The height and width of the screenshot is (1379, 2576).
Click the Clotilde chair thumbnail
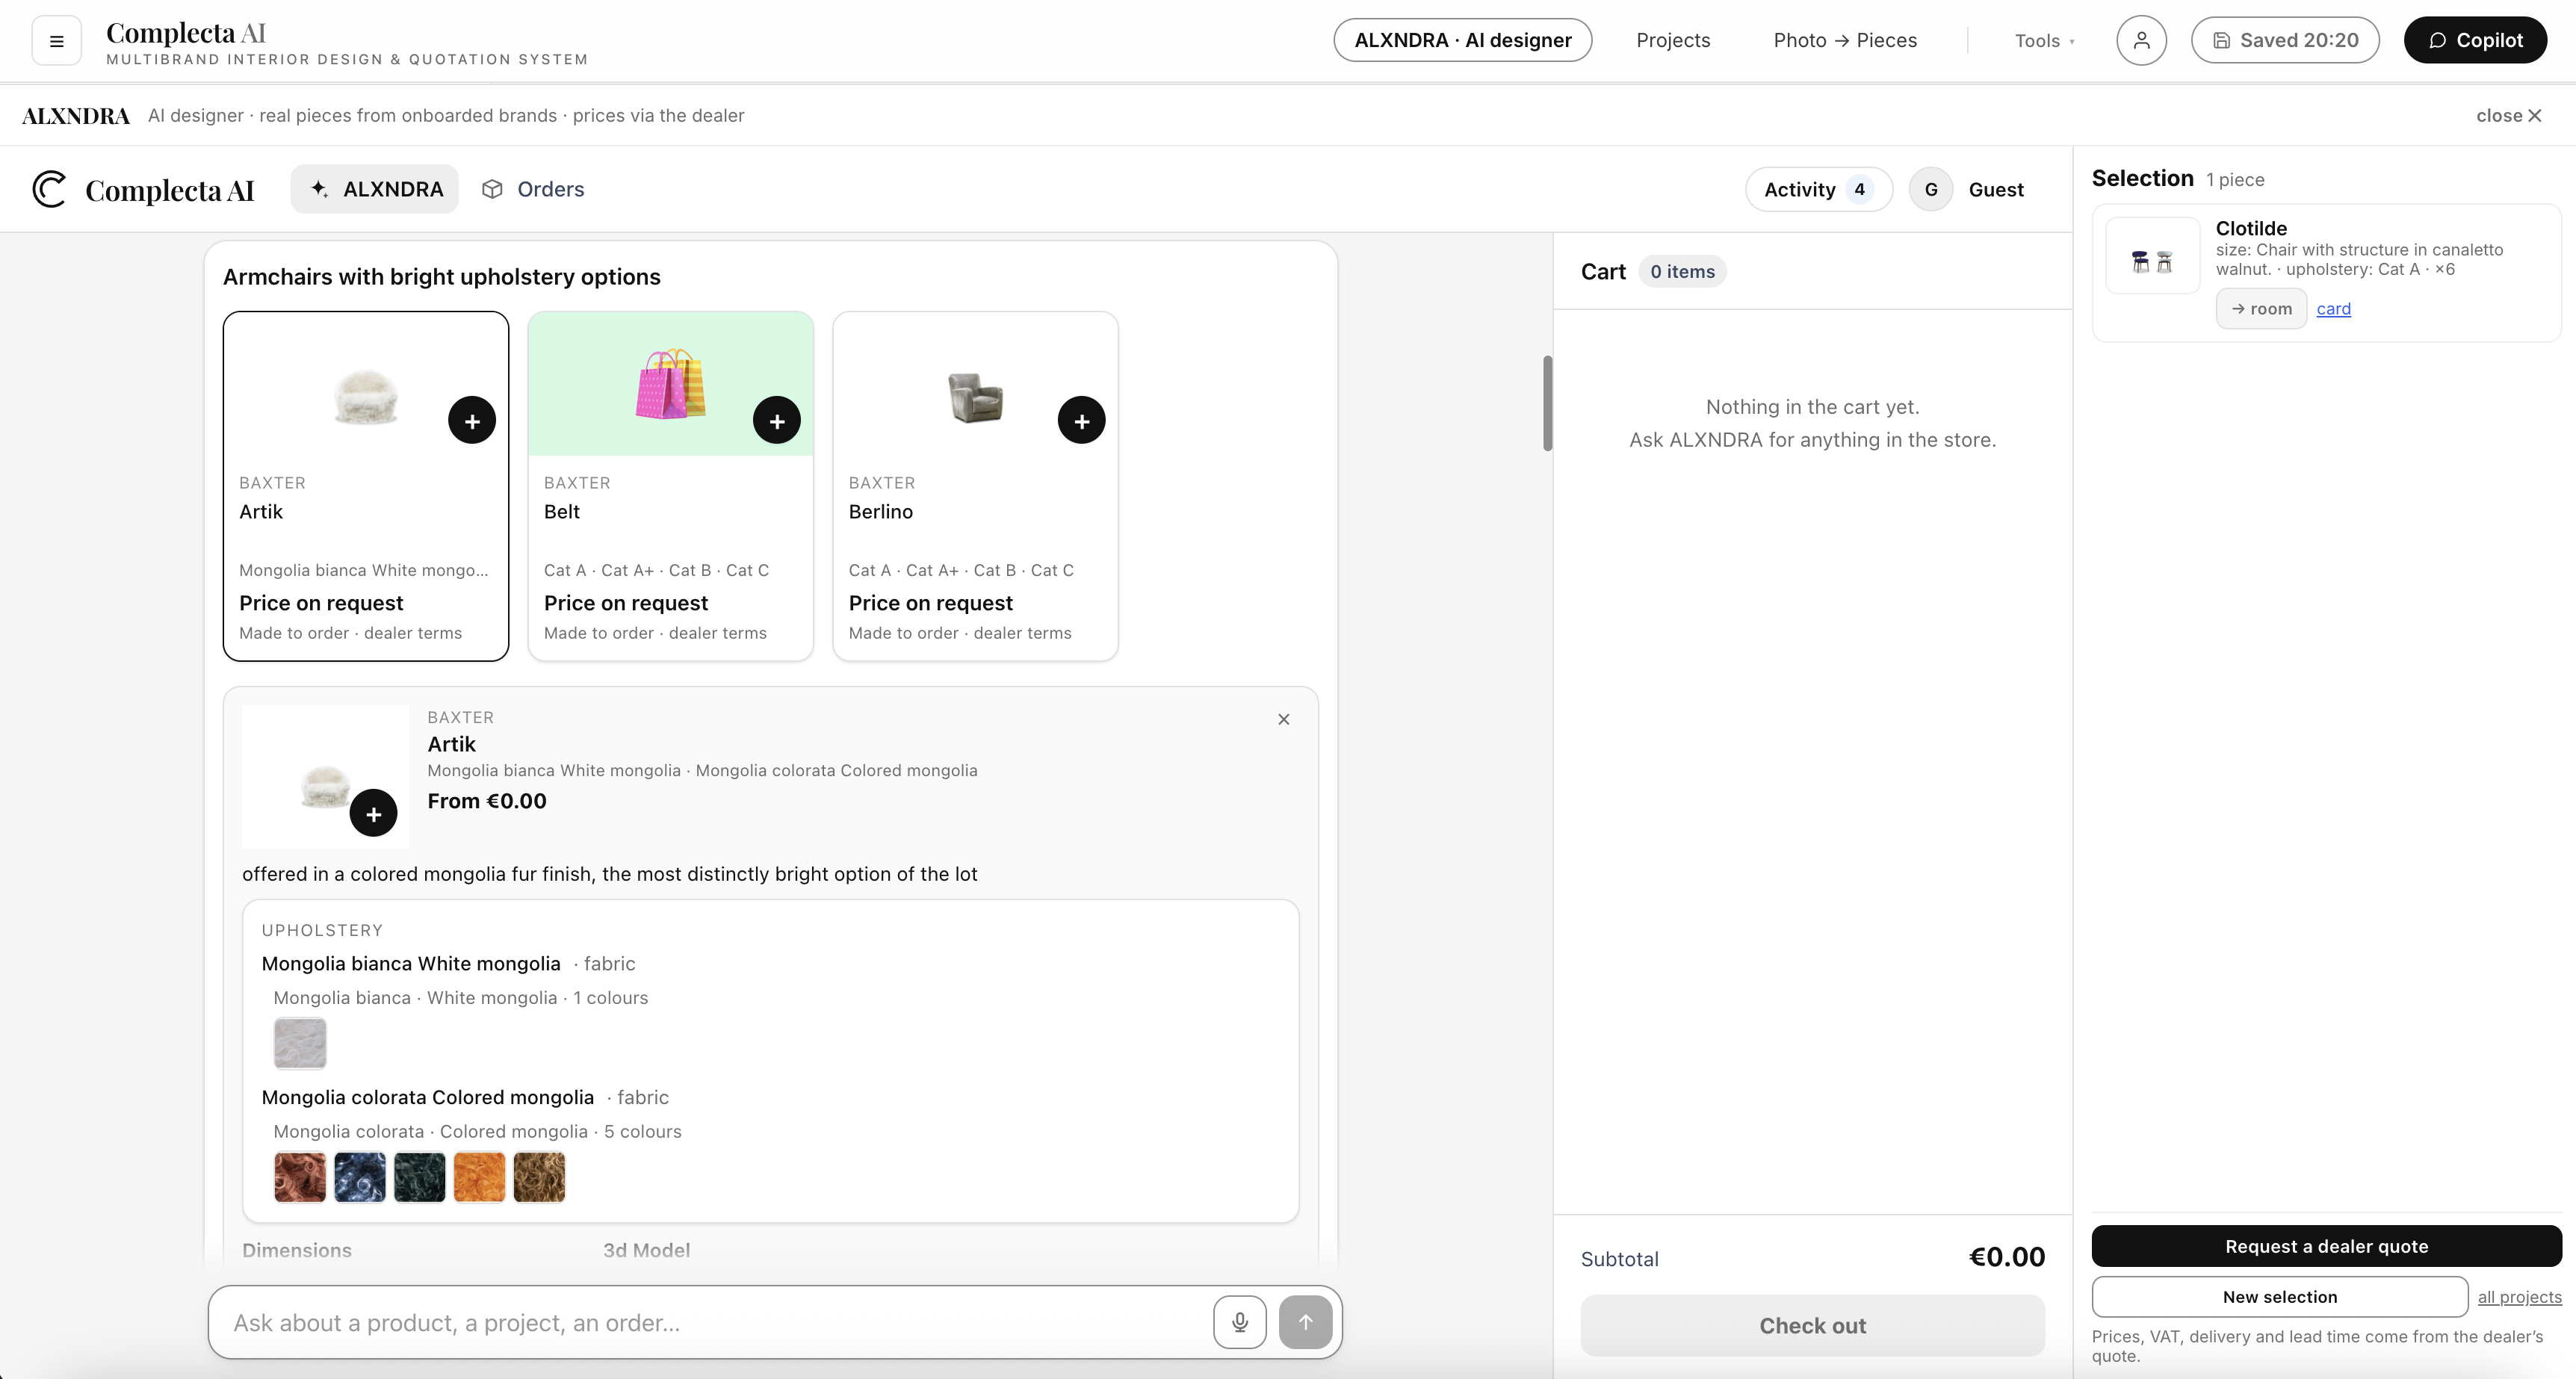[x=2152, y=256]
